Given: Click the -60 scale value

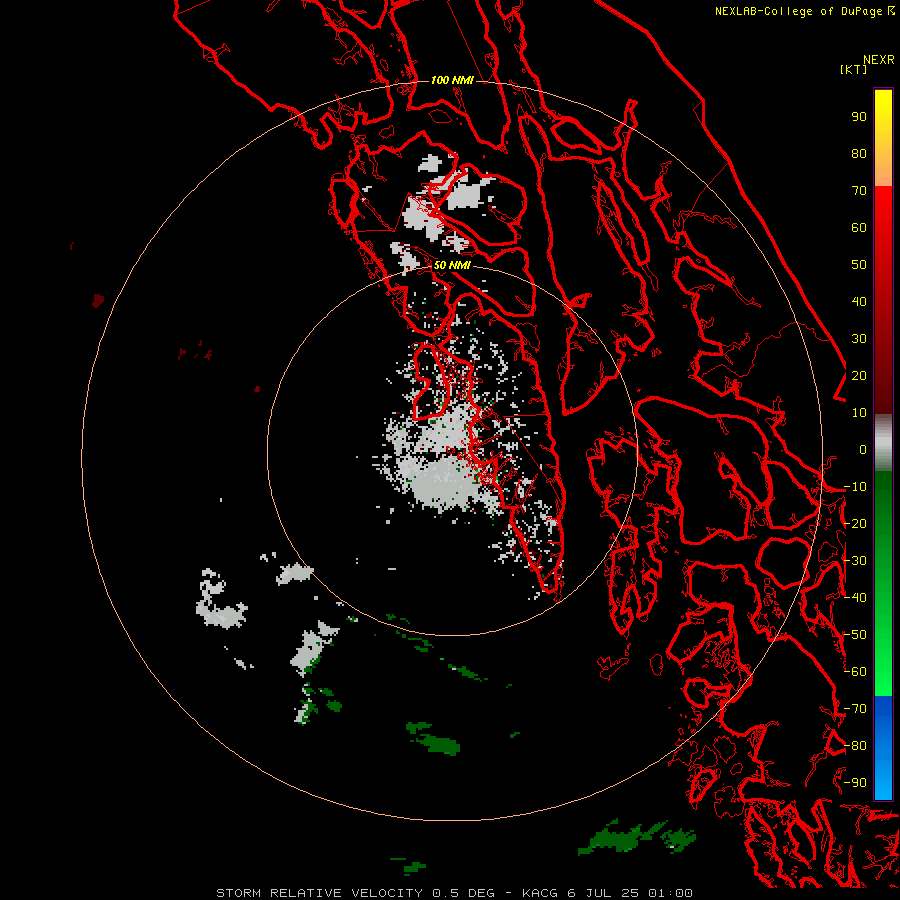Looking at the screenshot, I should coord(855,672).
